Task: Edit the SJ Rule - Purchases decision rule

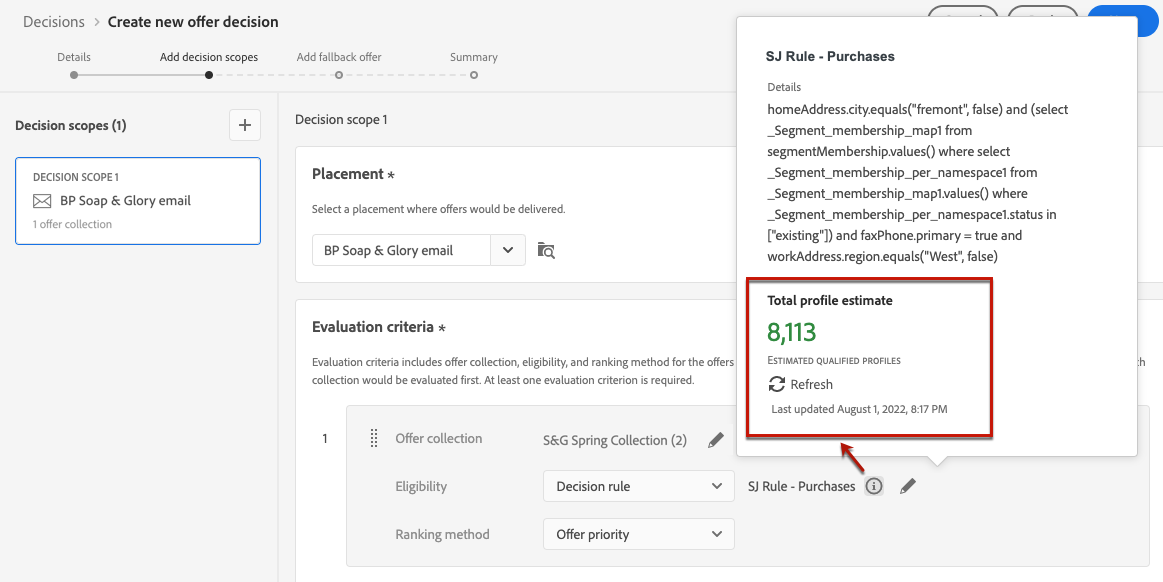Action: click(x=907, y=486)
